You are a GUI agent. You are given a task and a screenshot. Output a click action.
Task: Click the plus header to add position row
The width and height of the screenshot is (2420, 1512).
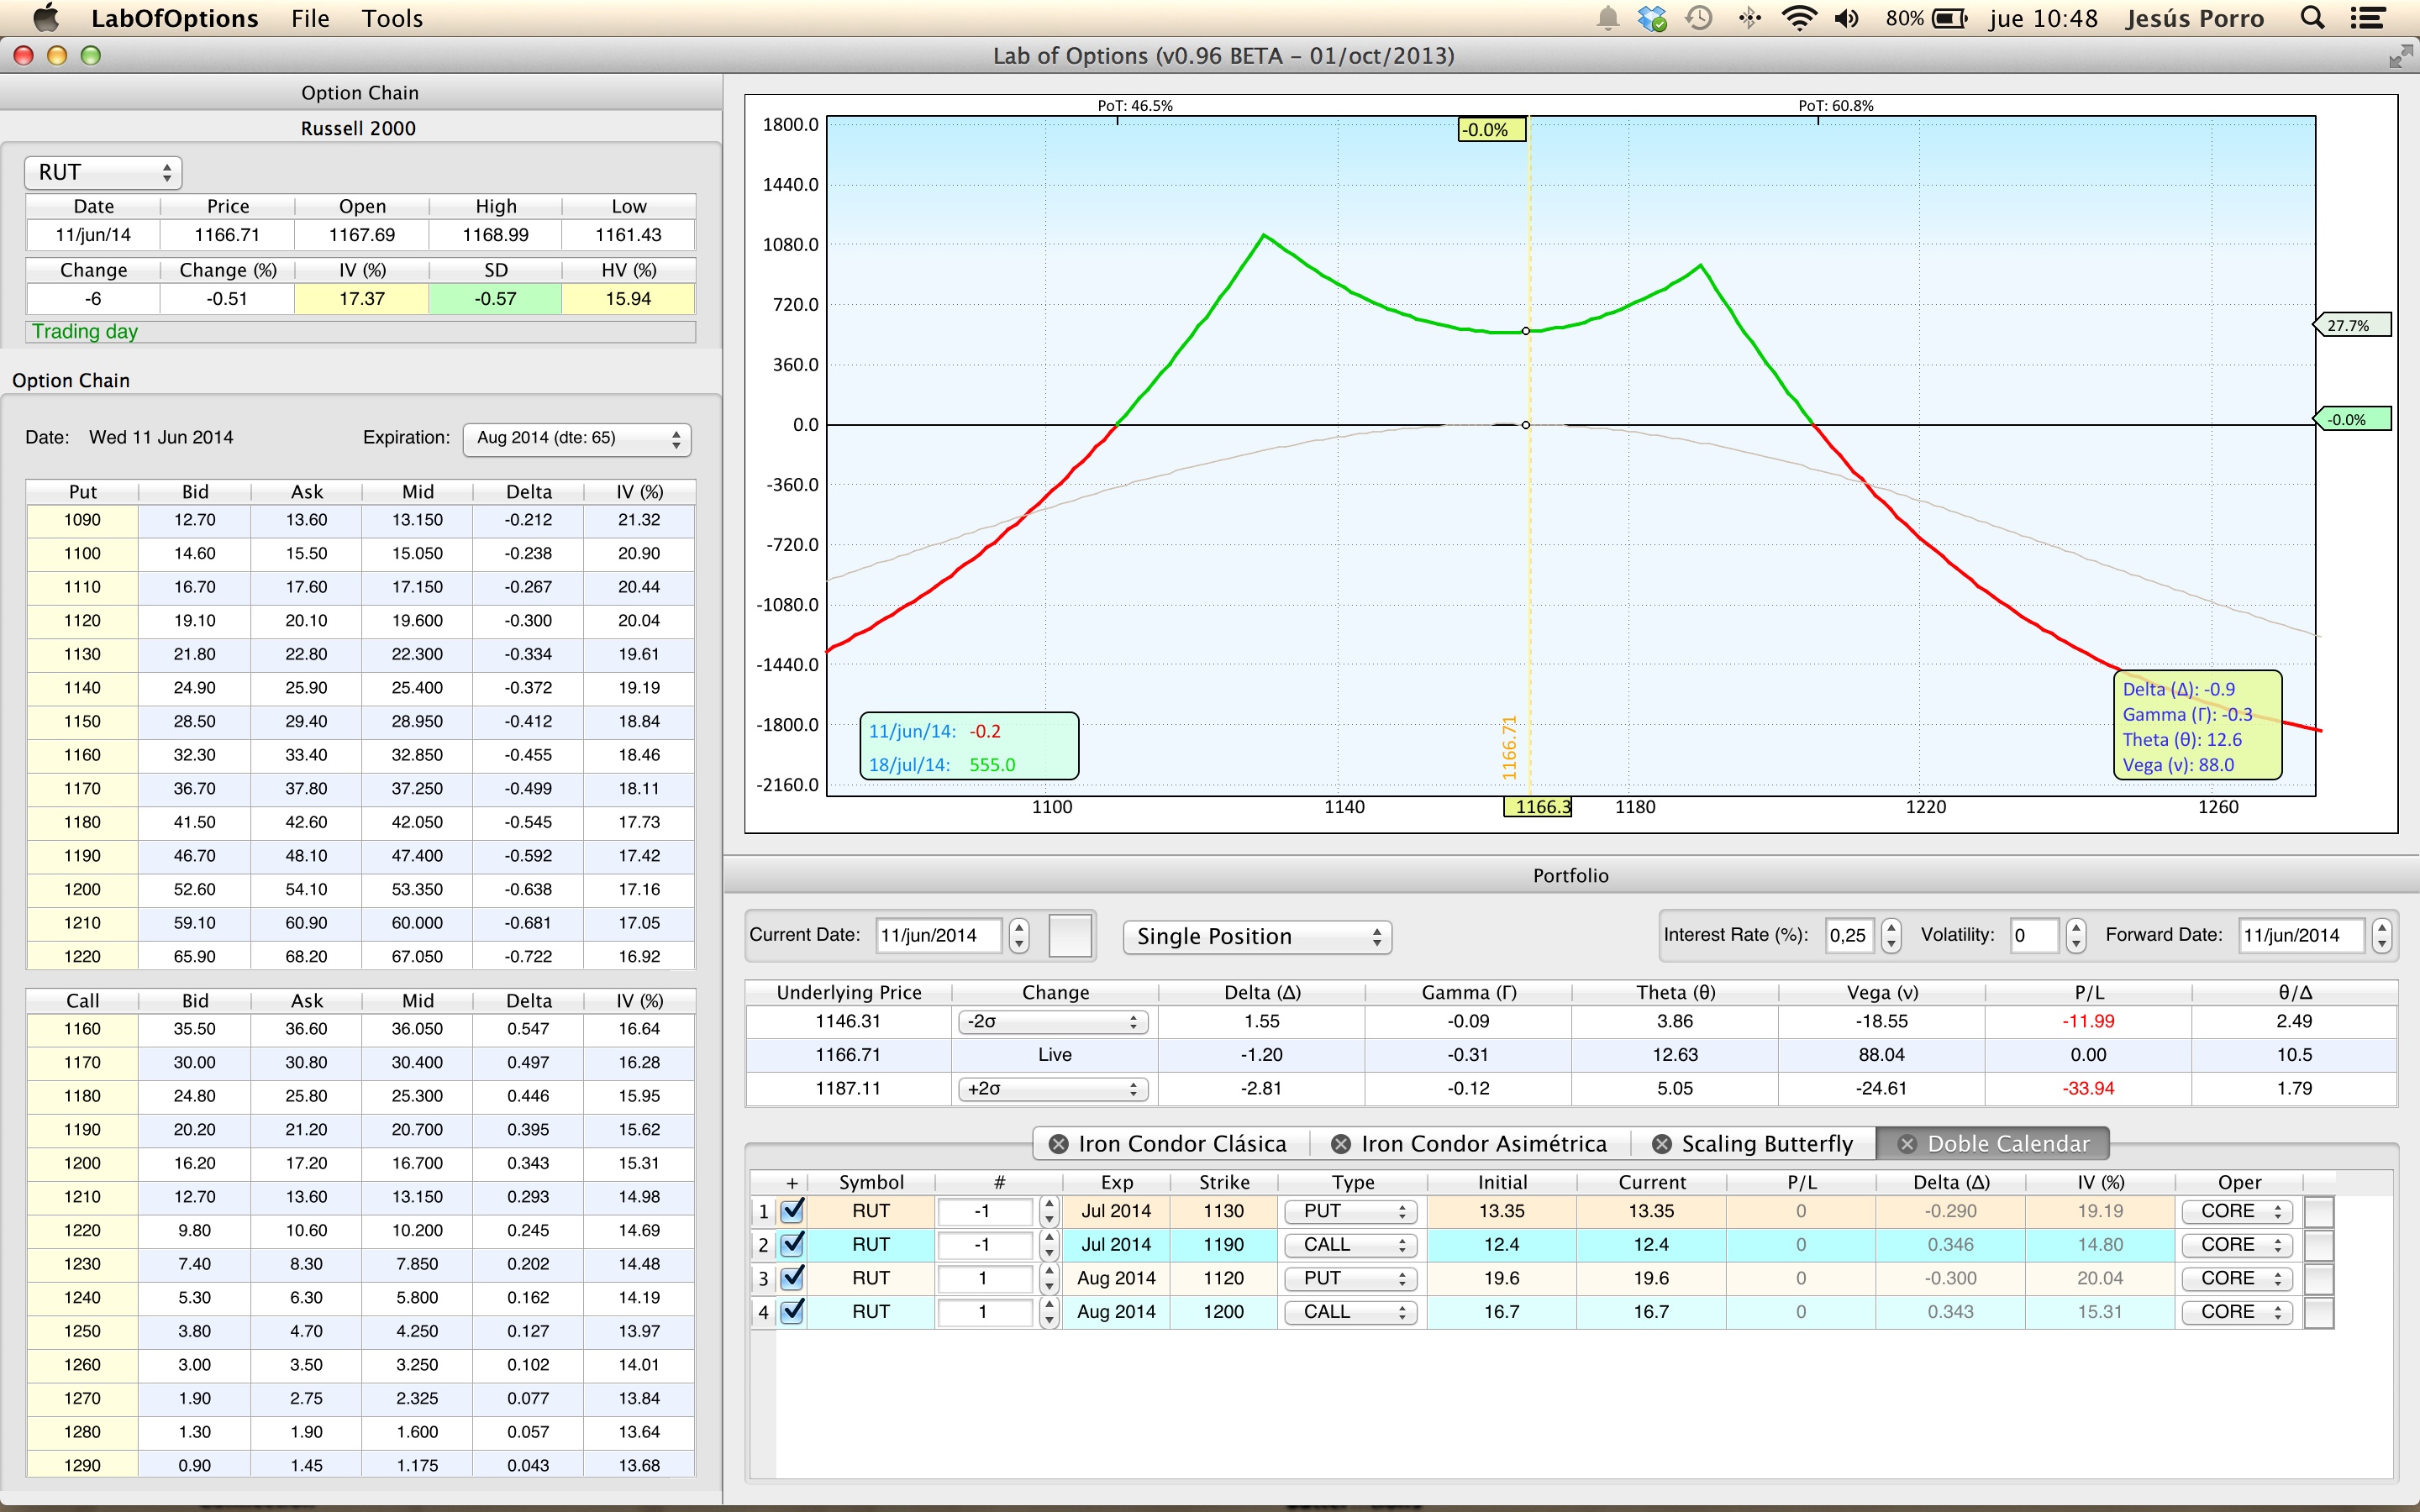click(x=791, y=1182)
